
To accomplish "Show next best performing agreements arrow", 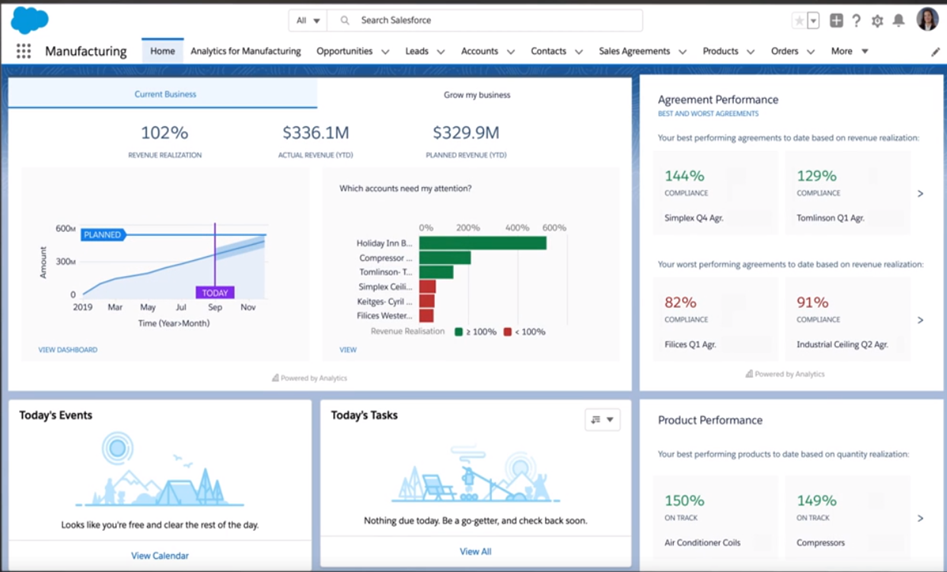I will (920, 193).
